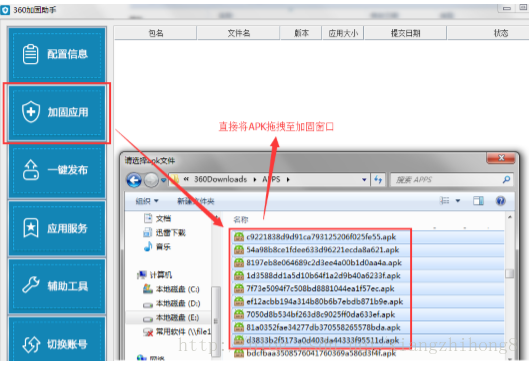Click the file list vertical scrollbar thumb

(x=509, y=273)
